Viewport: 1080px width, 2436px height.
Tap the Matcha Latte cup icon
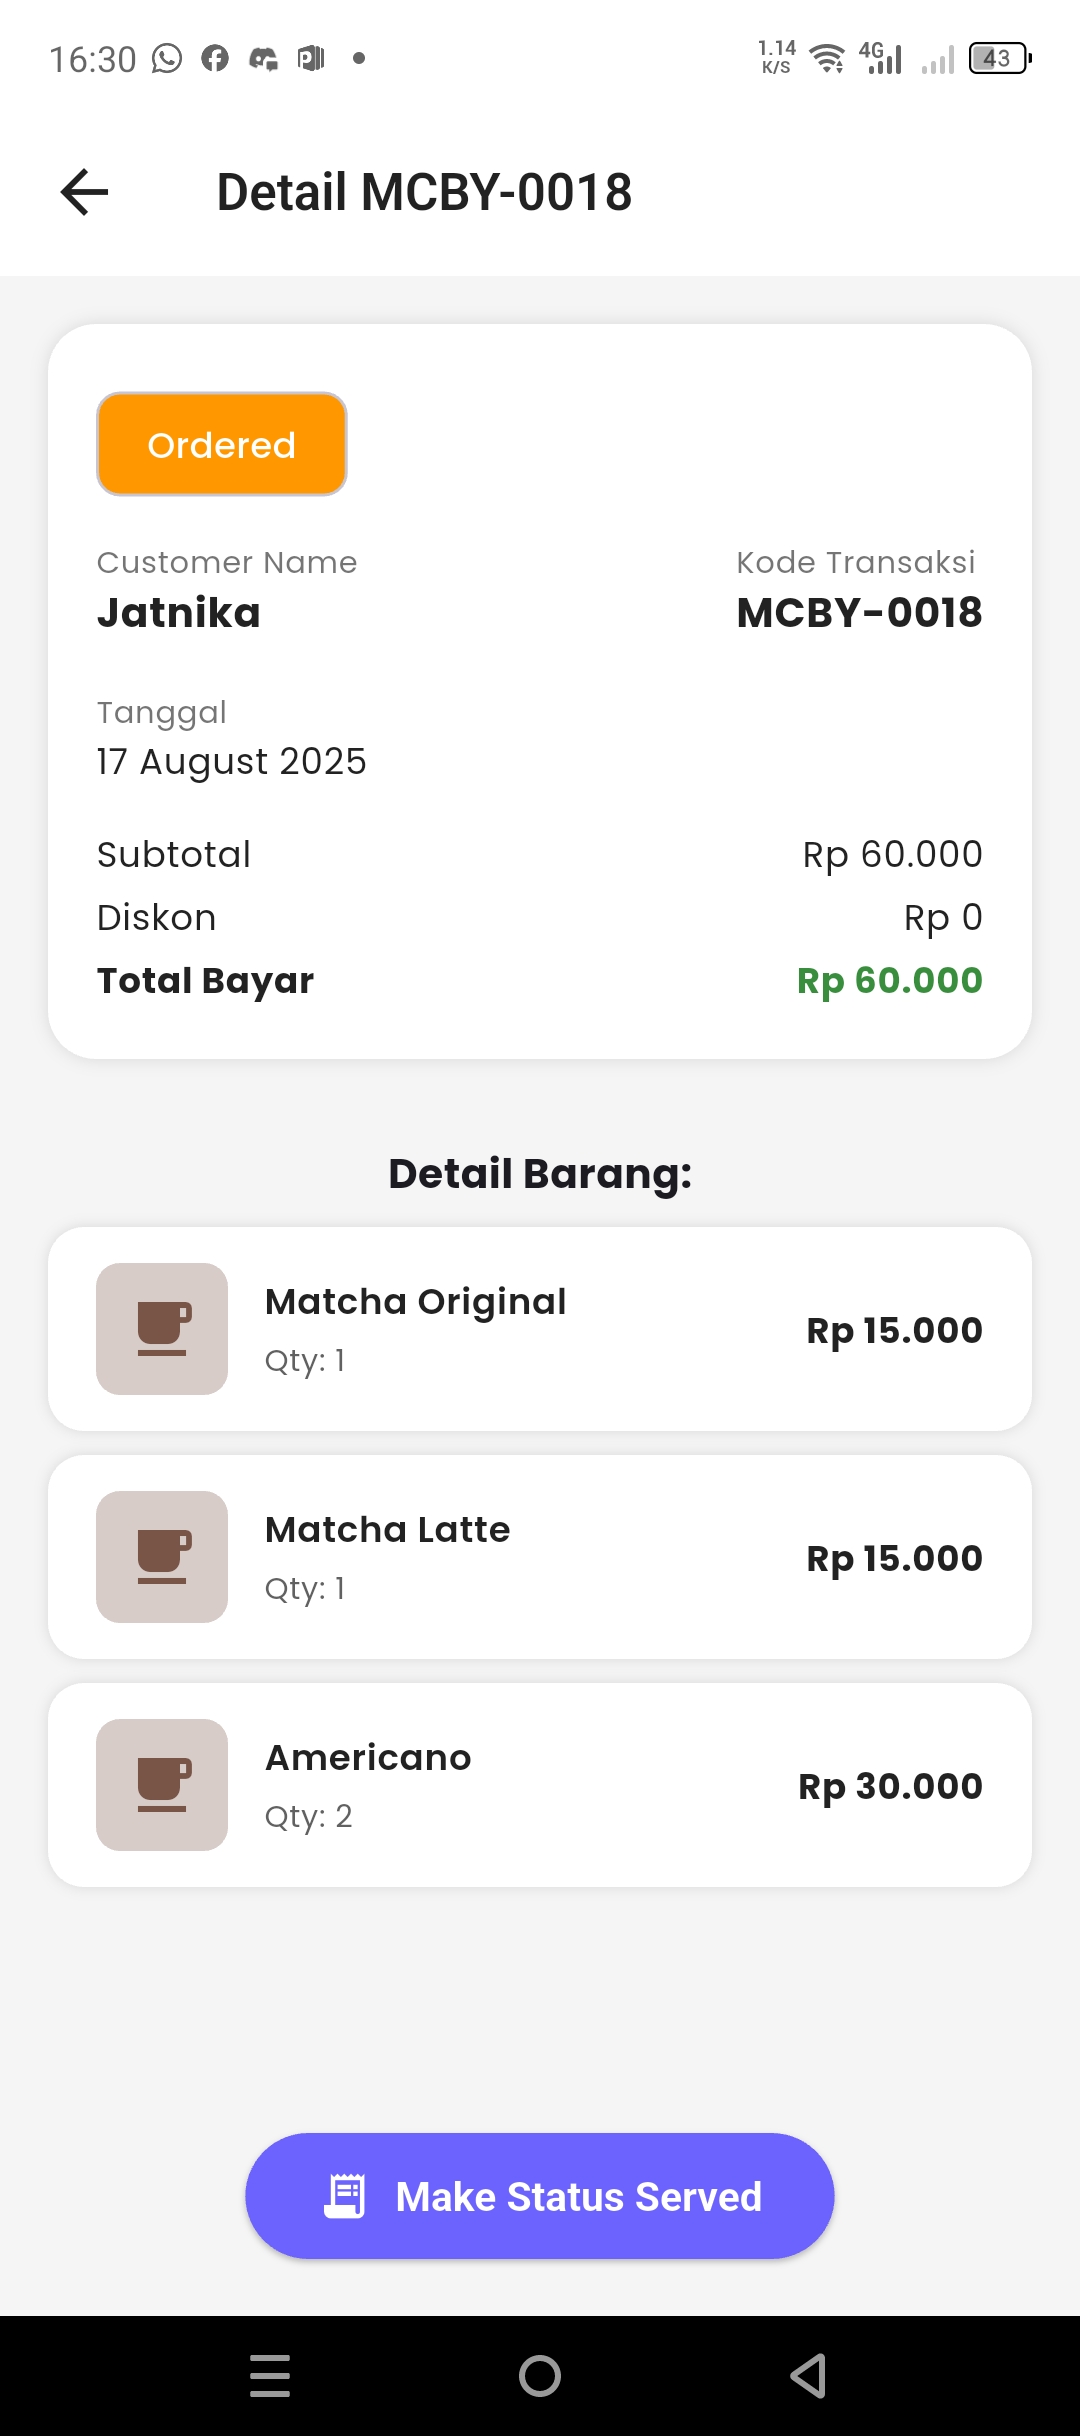(x=162, y=1557)
